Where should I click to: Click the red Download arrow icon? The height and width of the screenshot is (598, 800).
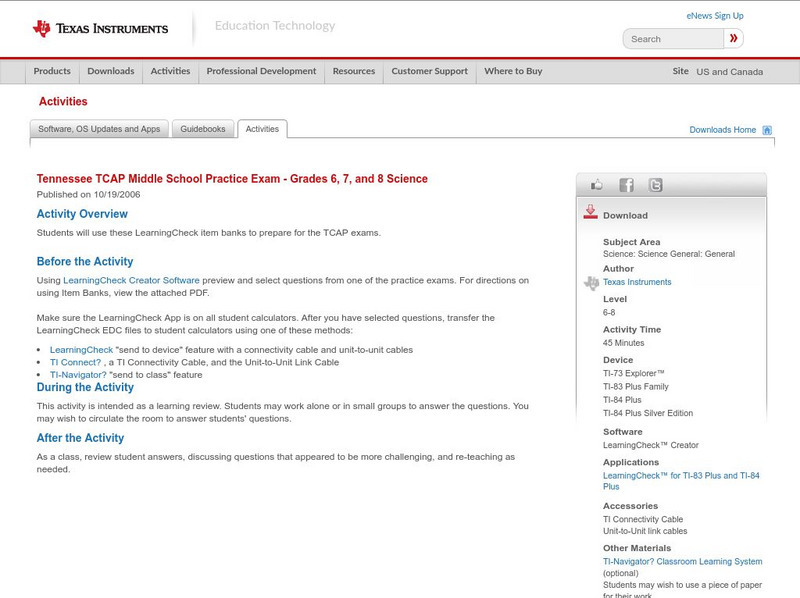click(x=590, y=212)
